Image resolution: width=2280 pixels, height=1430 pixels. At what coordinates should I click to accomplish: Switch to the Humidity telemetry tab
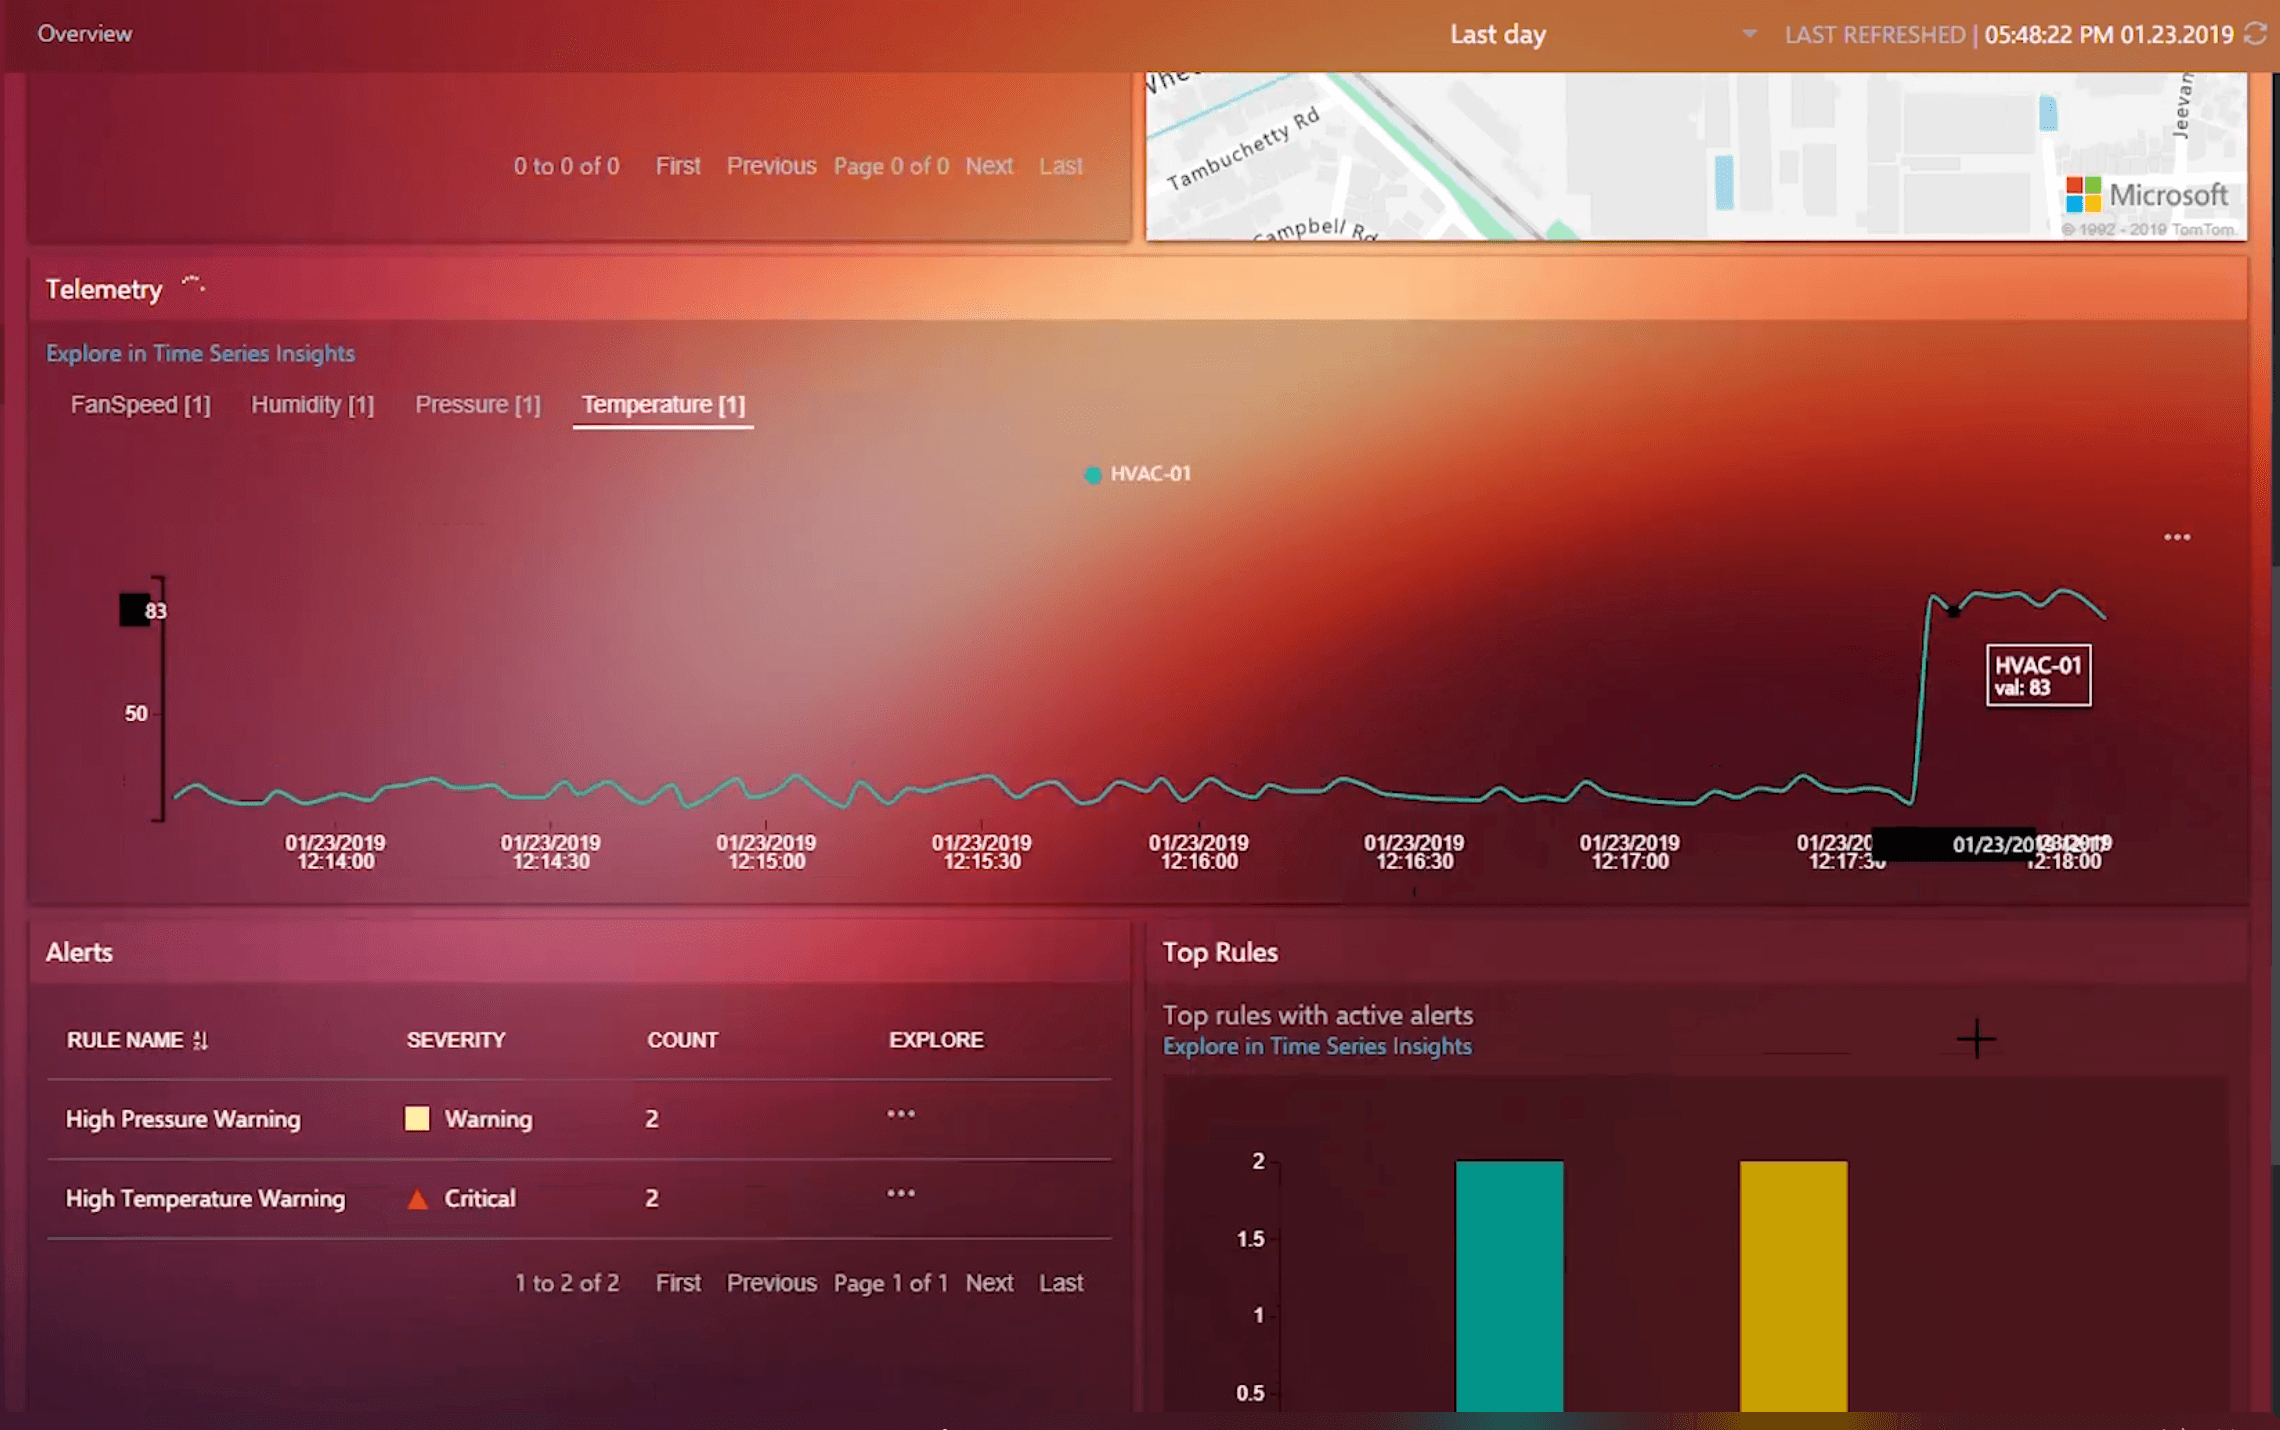[312, 405]
